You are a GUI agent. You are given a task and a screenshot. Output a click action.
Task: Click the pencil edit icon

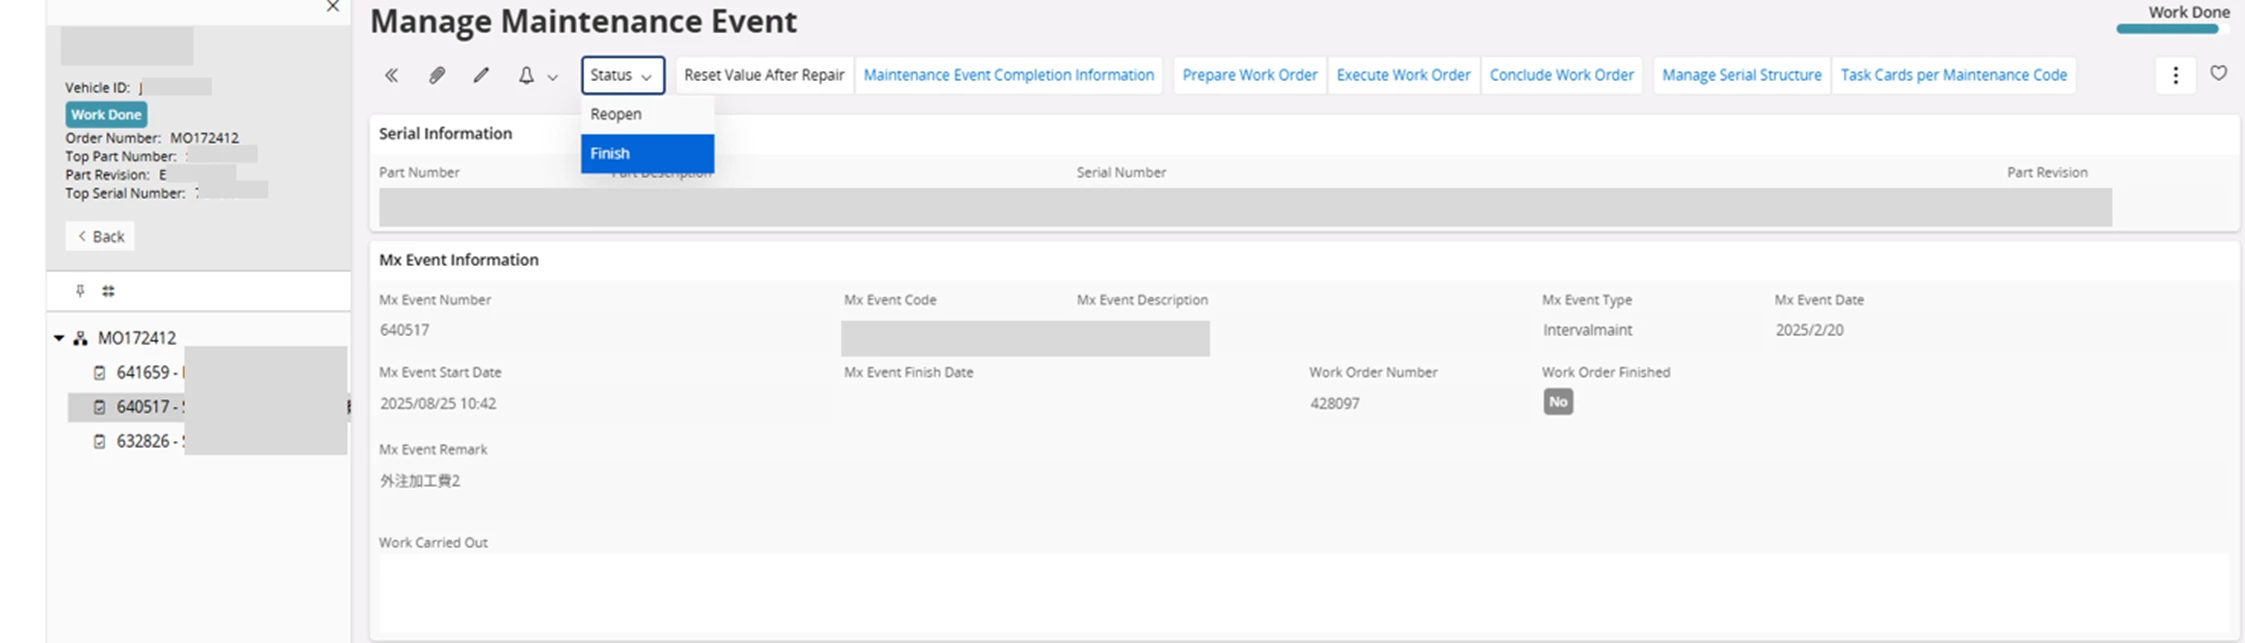(x=481, y=75)
